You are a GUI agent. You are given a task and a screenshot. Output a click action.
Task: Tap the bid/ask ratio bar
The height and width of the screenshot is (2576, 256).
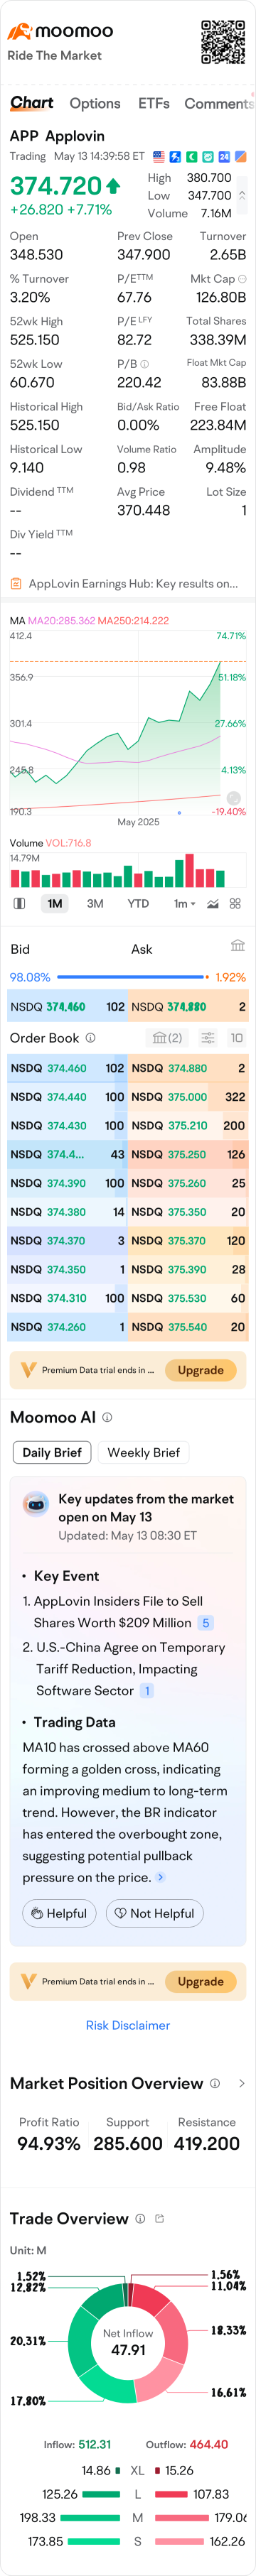[132, 977]
